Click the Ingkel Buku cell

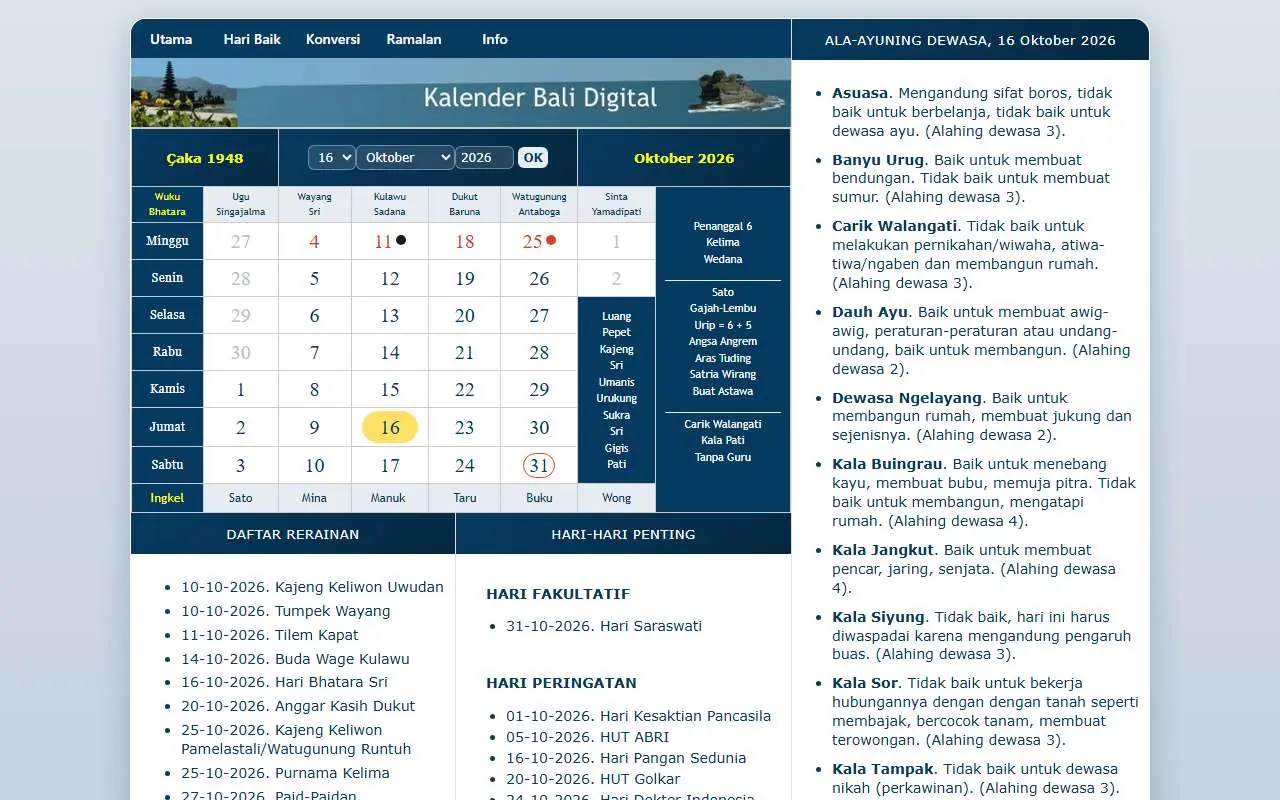539,497
